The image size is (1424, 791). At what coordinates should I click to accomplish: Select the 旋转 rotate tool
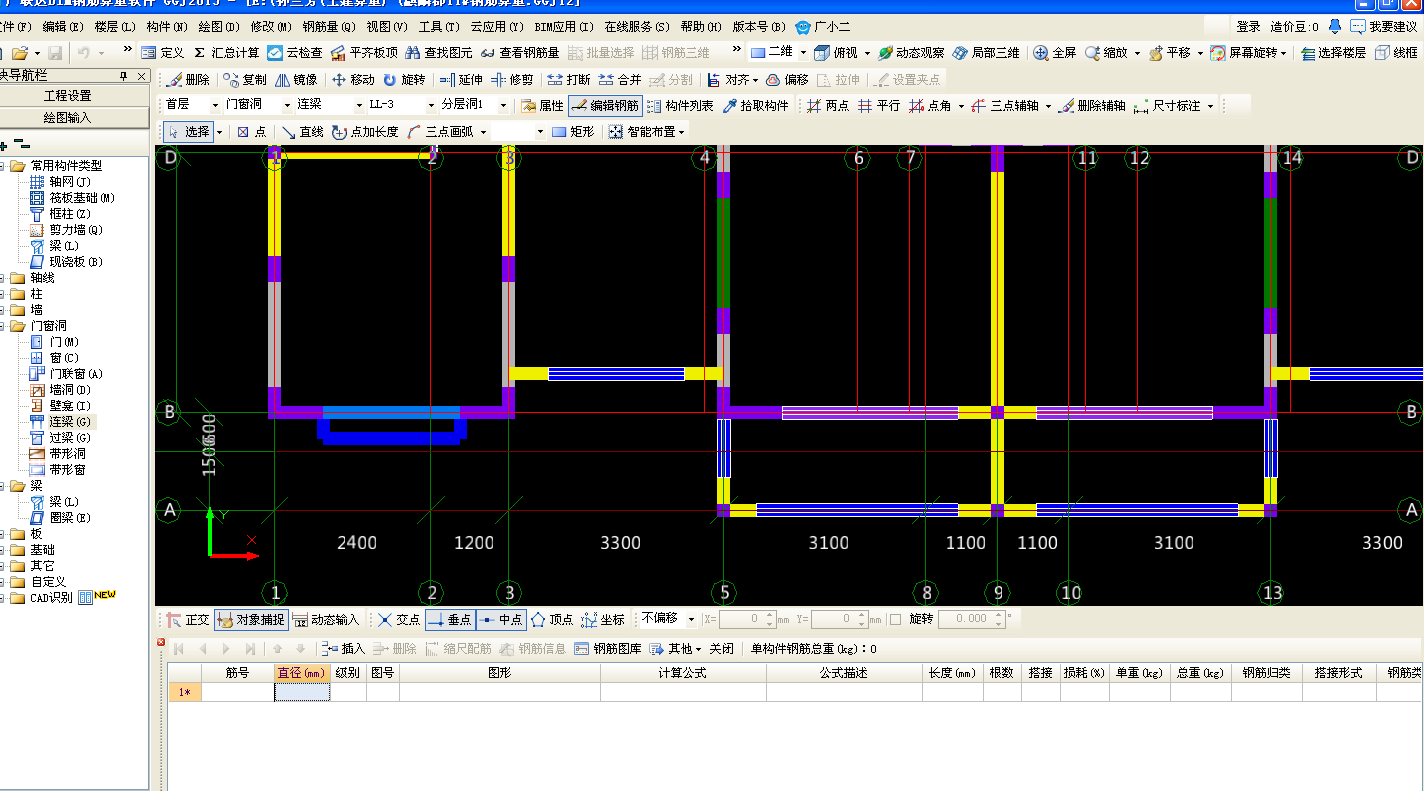point(404,79)
